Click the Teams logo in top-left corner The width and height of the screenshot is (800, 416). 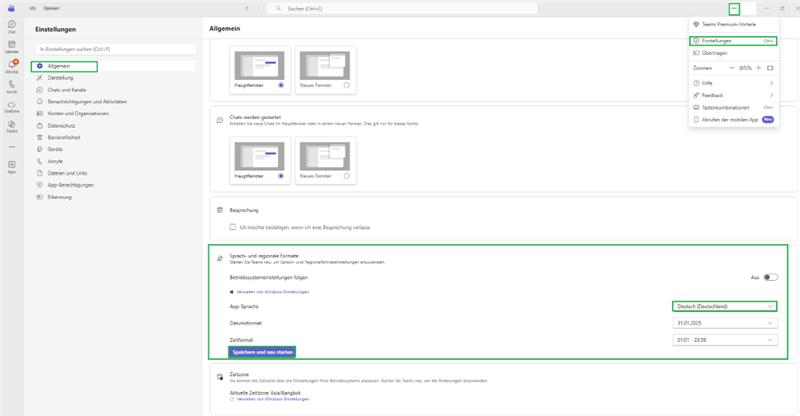click(11, 8)
